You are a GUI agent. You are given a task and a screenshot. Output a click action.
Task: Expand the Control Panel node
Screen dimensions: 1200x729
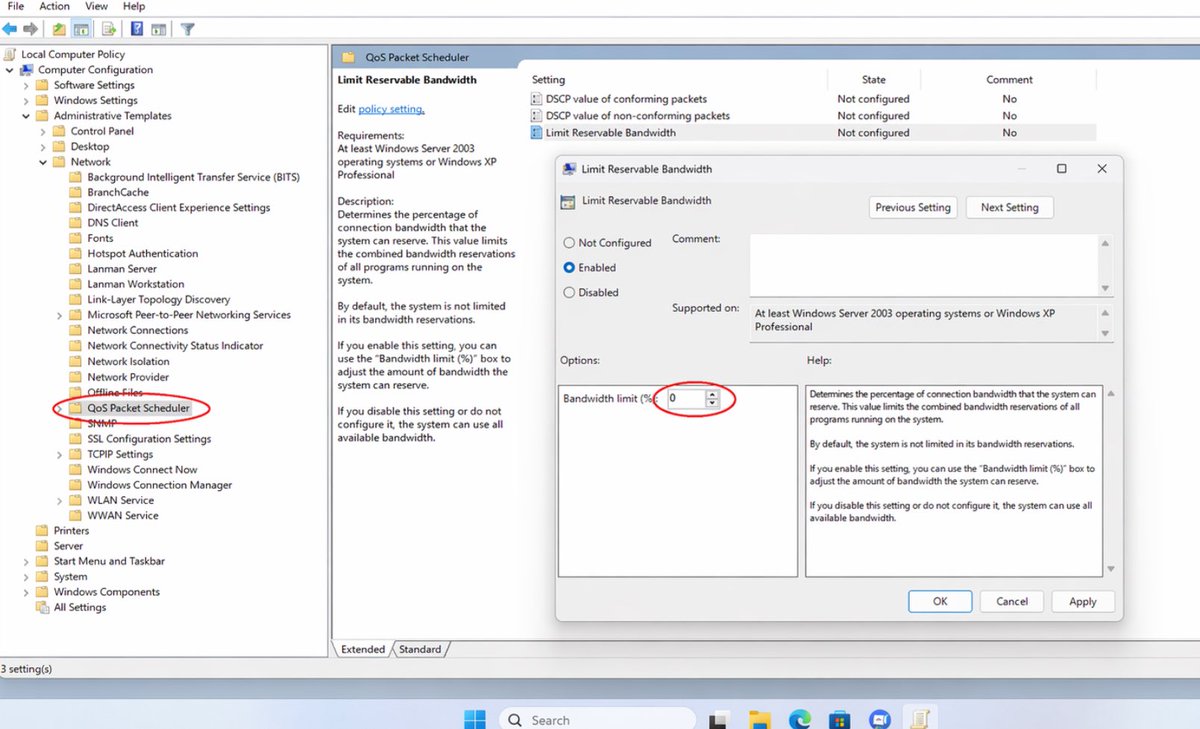(43, 131)
